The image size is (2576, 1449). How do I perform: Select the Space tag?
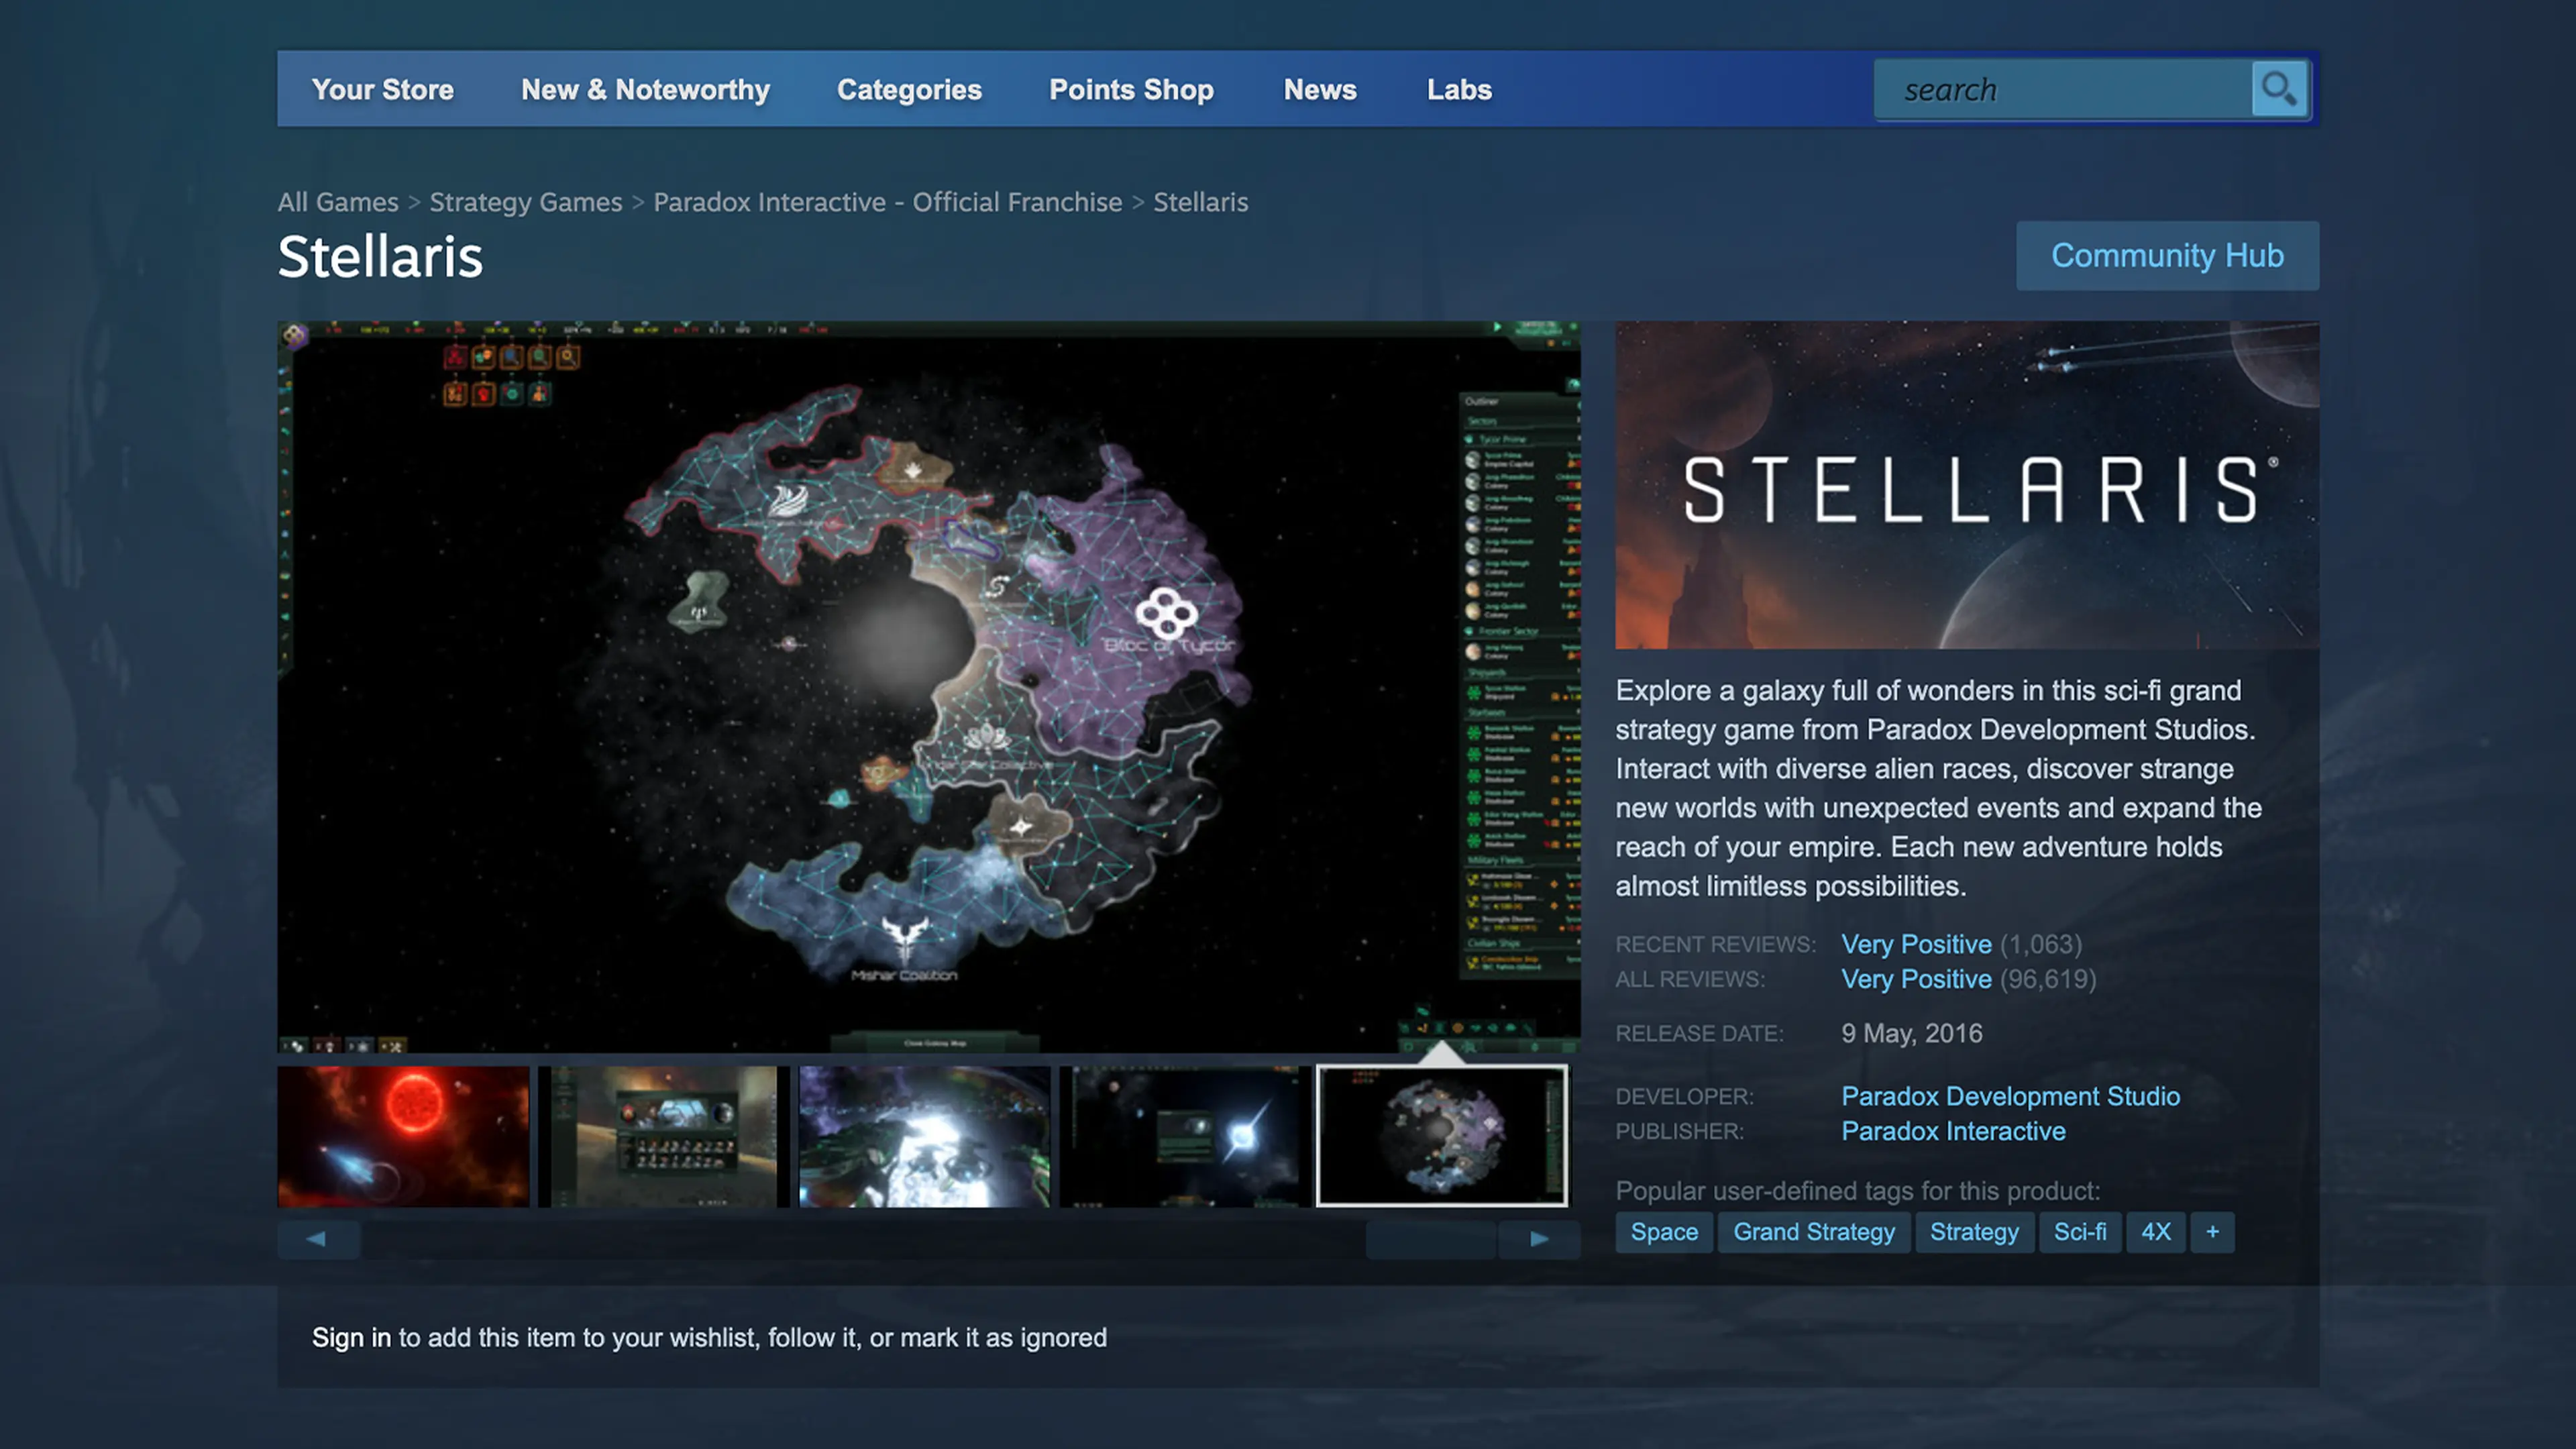(1664, 1232)
